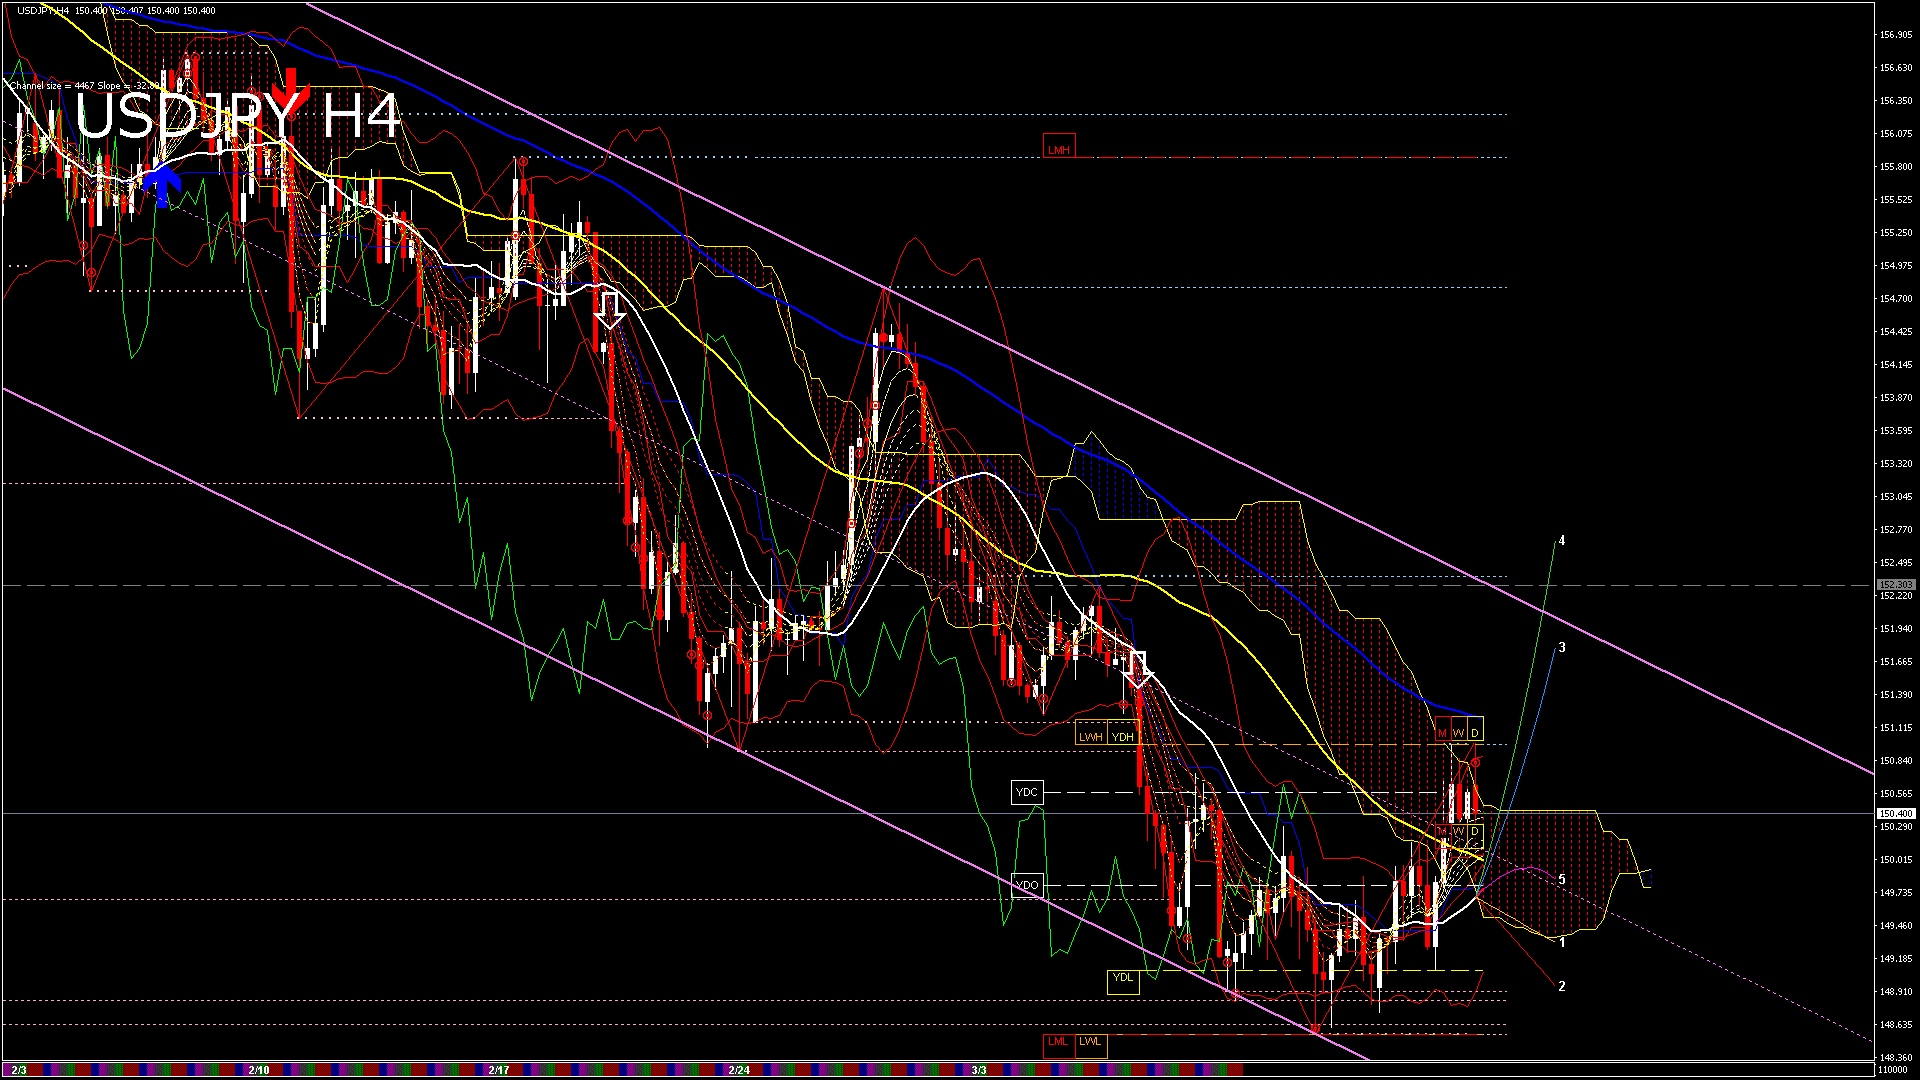Select the blue up arrow signal
1920x1080 pixels.
tap(160, 183)
